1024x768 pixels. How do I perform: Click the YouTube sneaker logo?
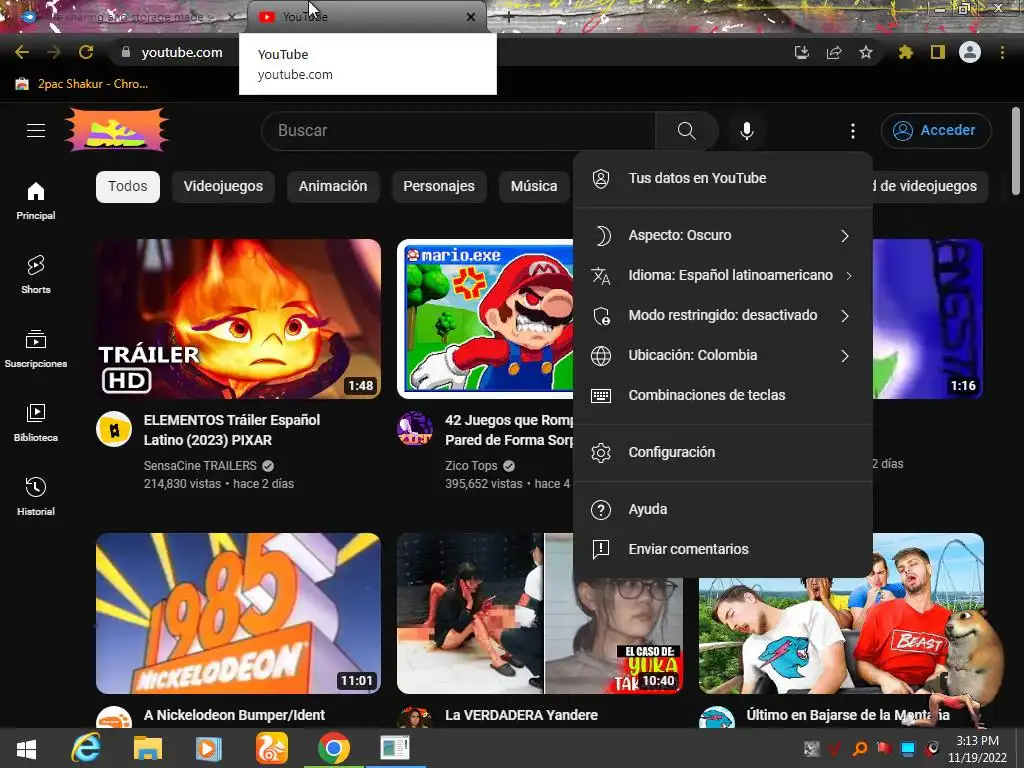point(118,130)
